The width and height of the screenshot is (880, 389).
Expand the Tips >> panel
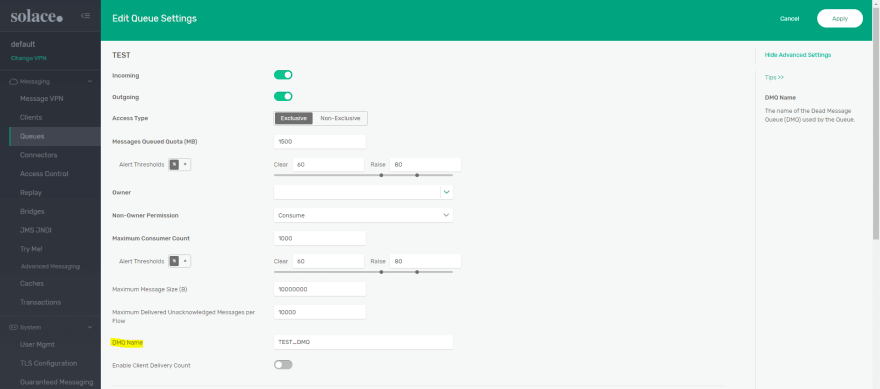774,77
